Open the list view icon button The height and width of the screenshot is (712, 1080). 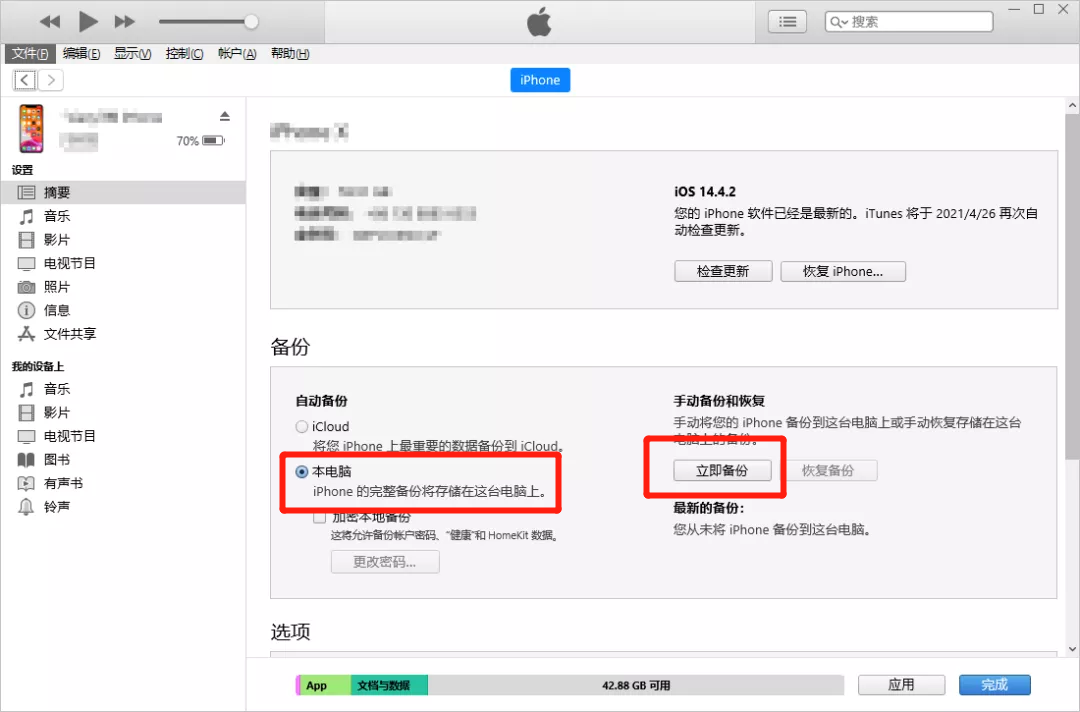pos(787,22)
